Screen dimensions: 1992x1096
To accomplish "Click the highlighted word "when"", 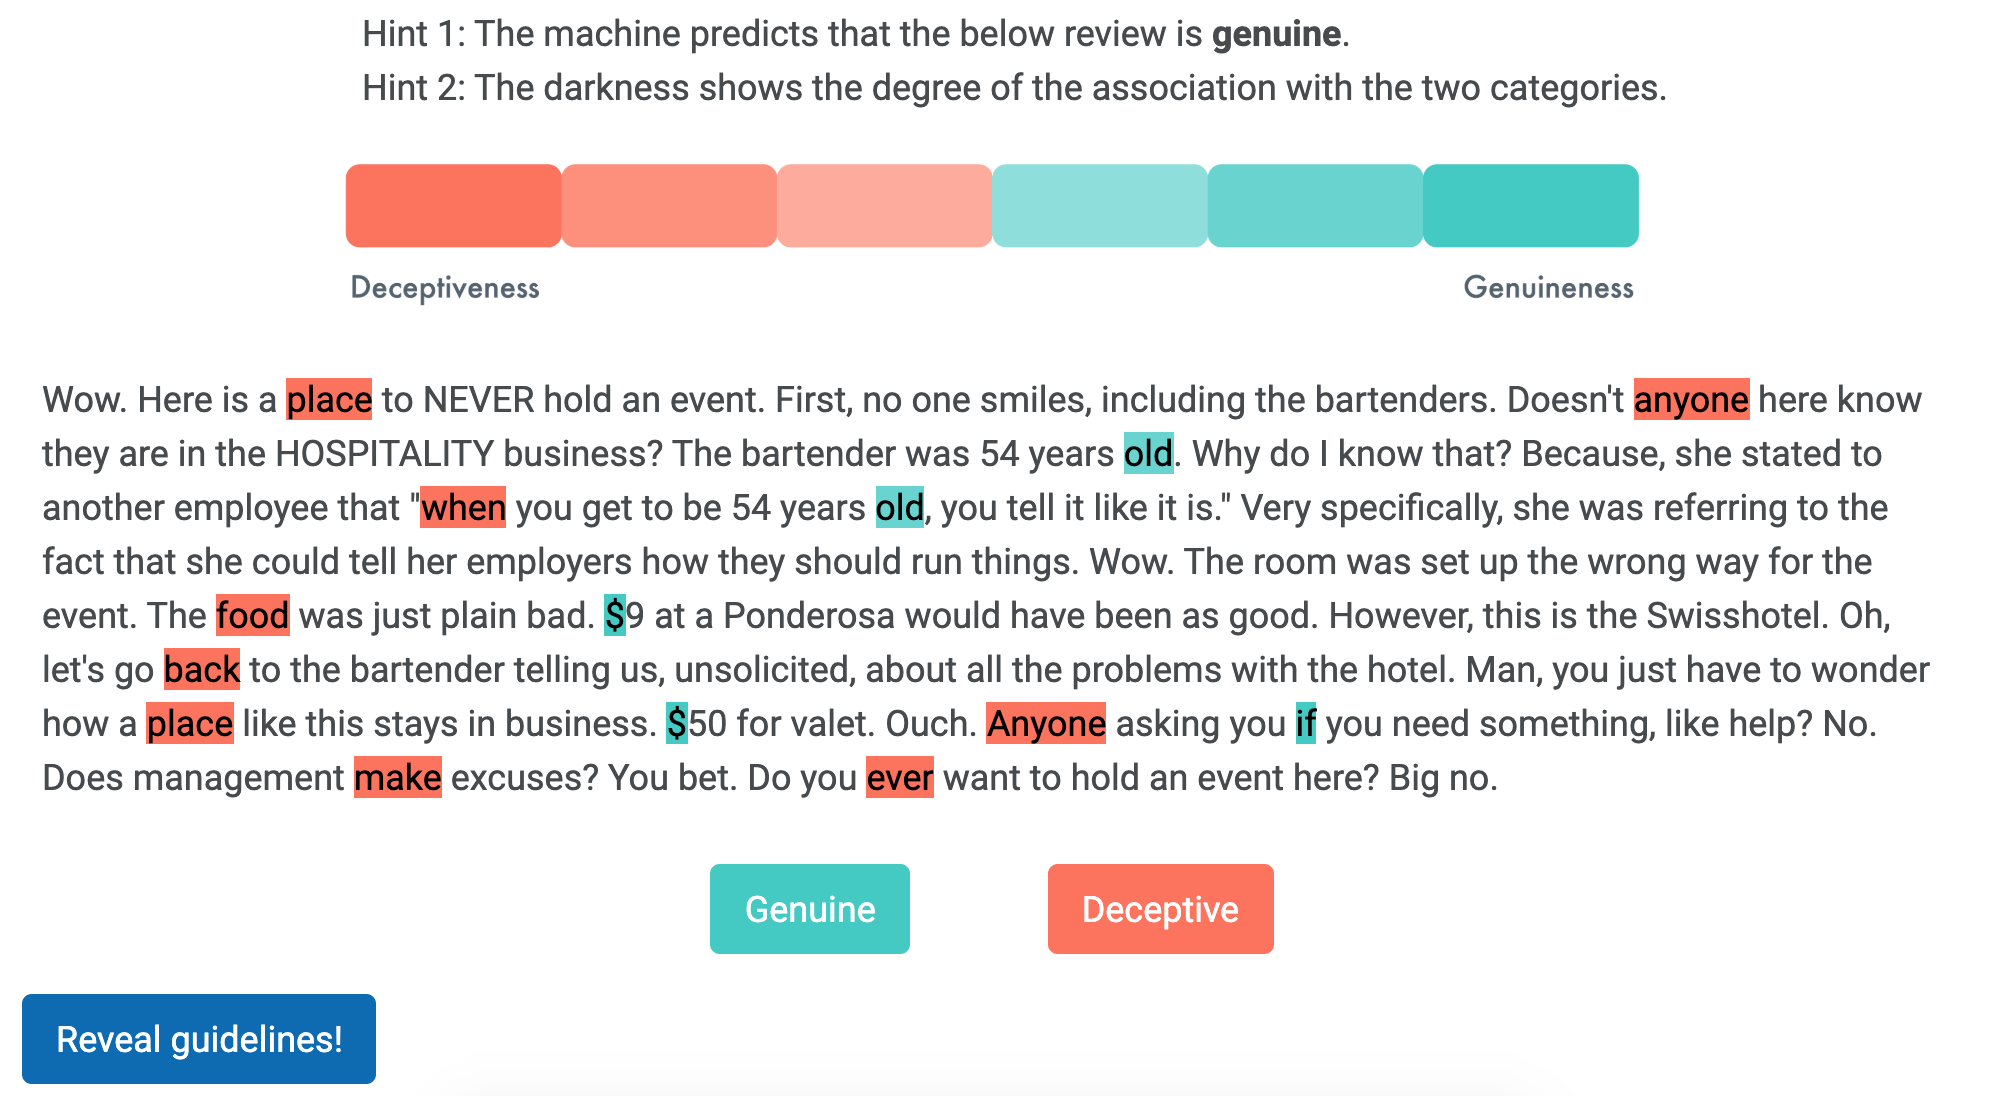I will click(x=463, y=508).
